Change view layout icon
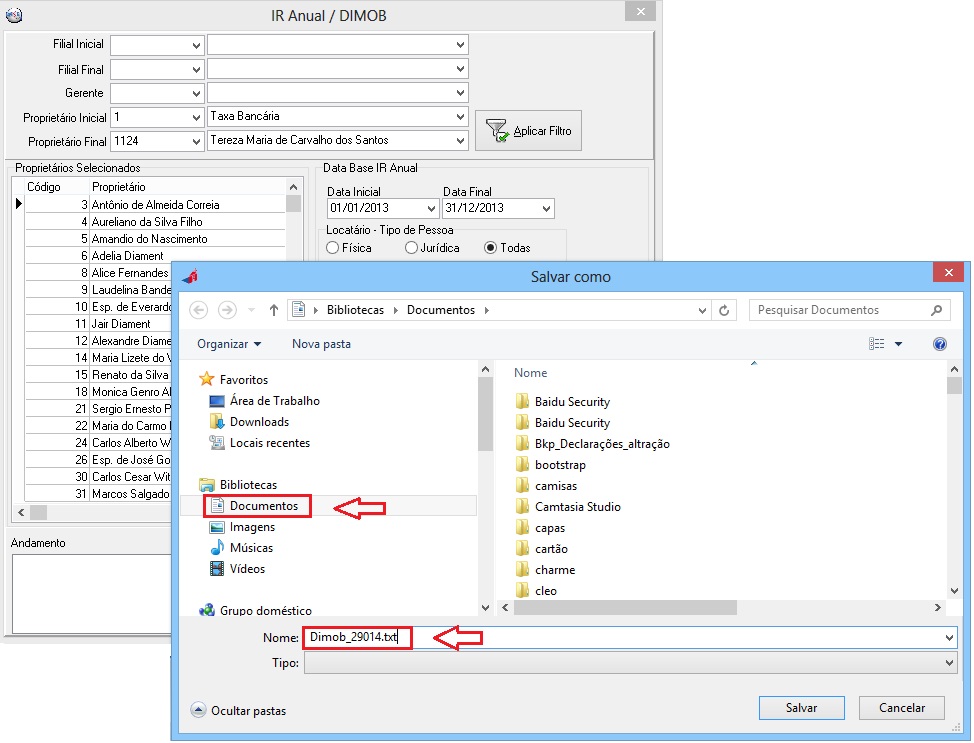This screenshot has width=974, height=743. click(876, 344)
